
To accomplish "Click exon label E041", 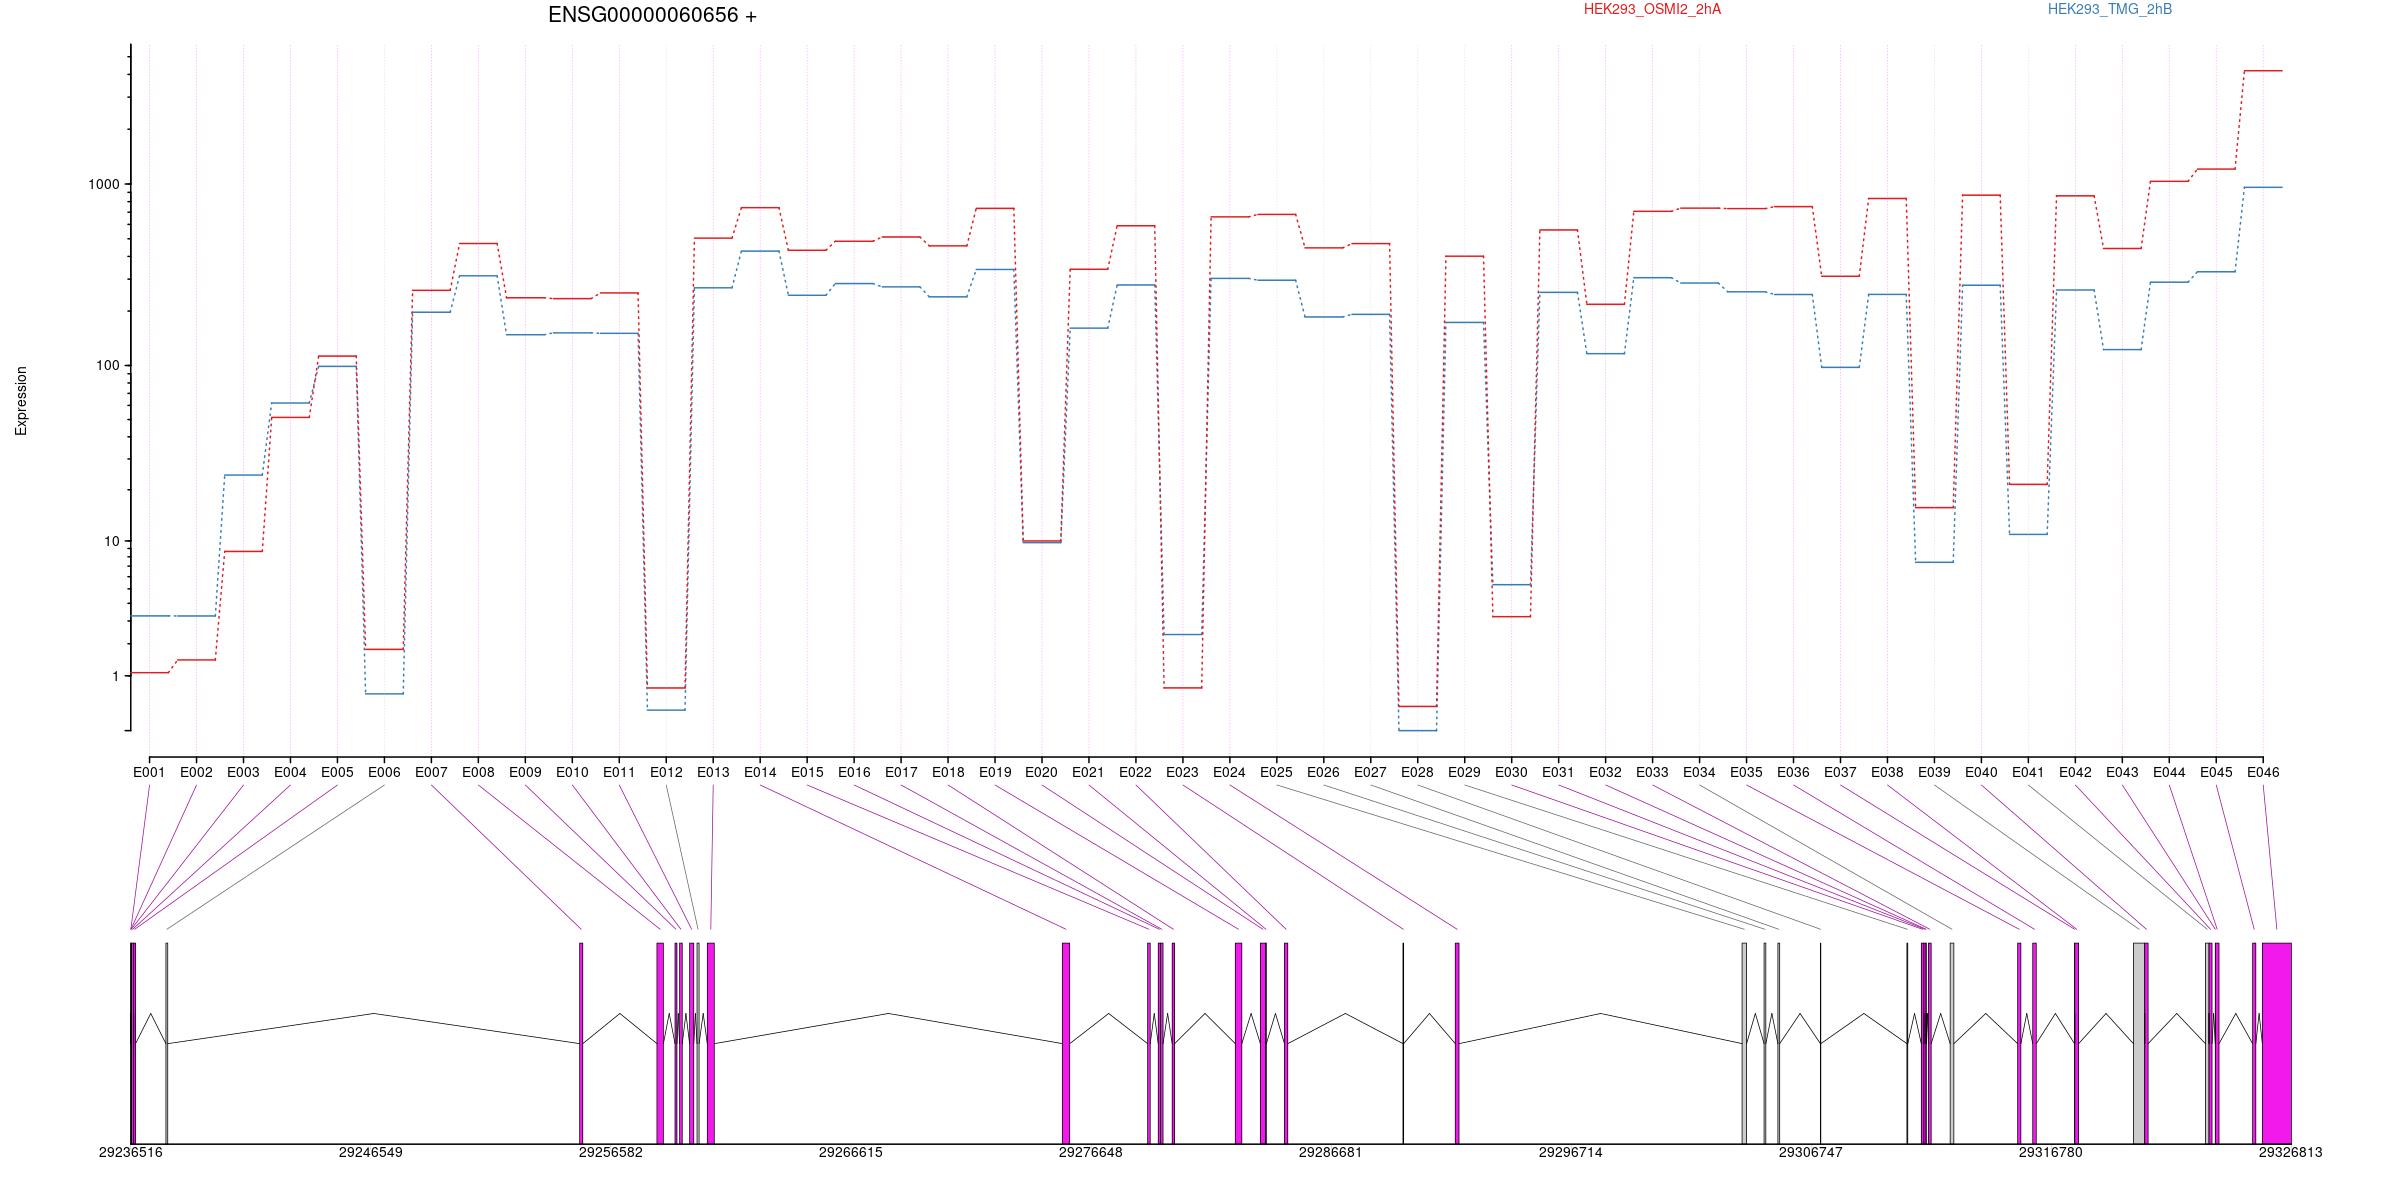I will tap(2028, 772).
